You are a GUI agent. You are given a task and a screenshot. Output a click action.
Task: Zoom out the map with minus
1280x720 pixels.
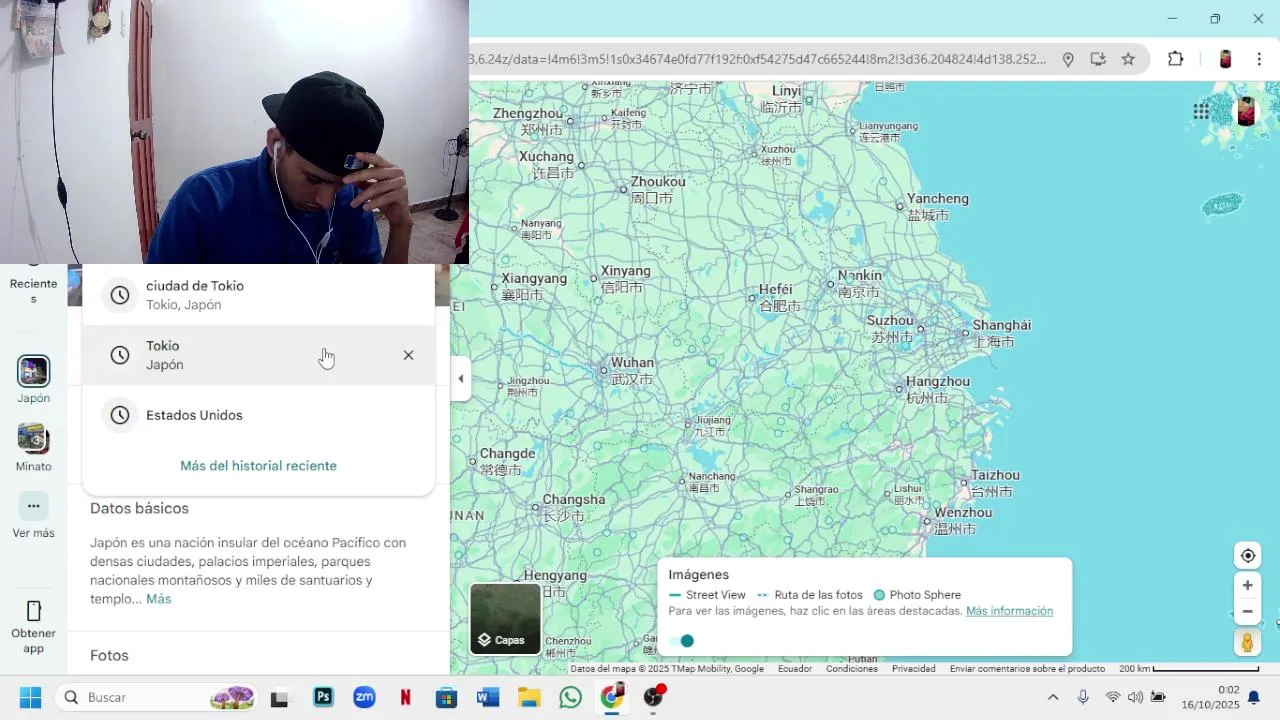1247,611
